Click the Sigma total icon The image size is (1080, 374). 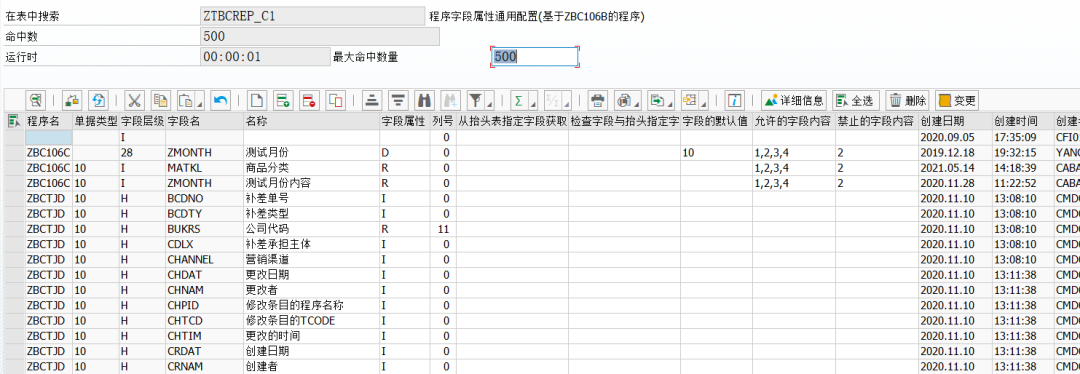coord(518,101)
